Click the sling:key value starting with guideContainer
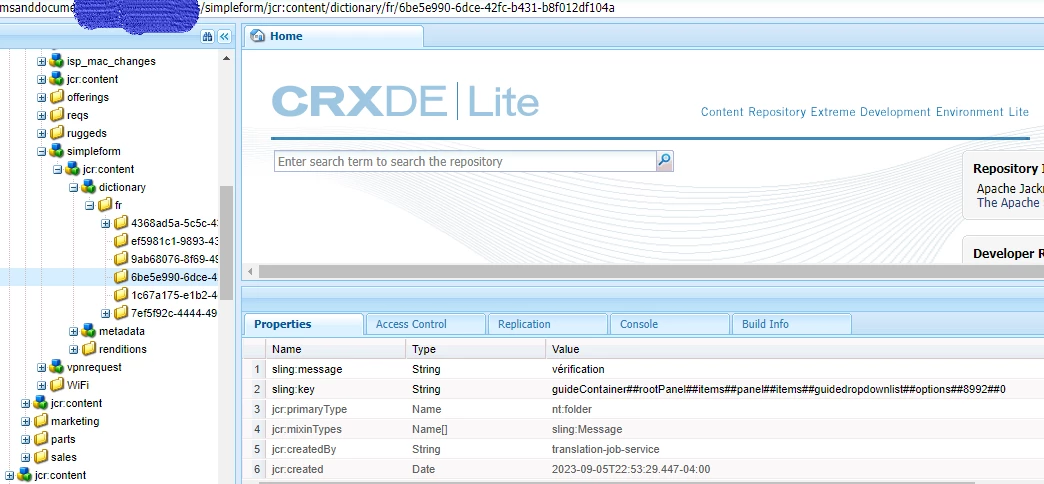 778,389
